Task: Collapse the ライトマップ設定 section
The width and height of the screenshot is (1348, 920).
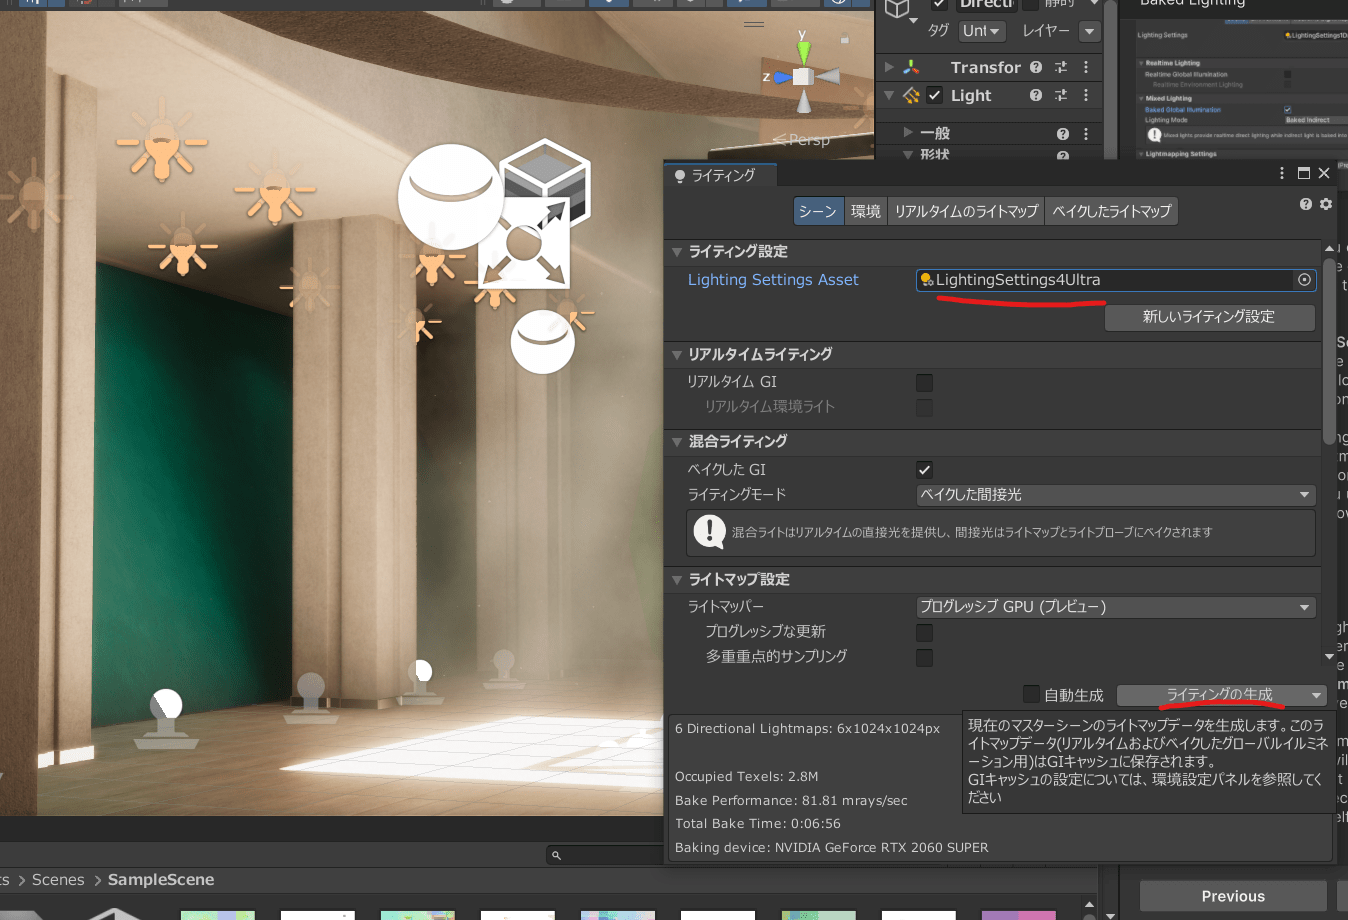Action: click(x=677, y=580)
